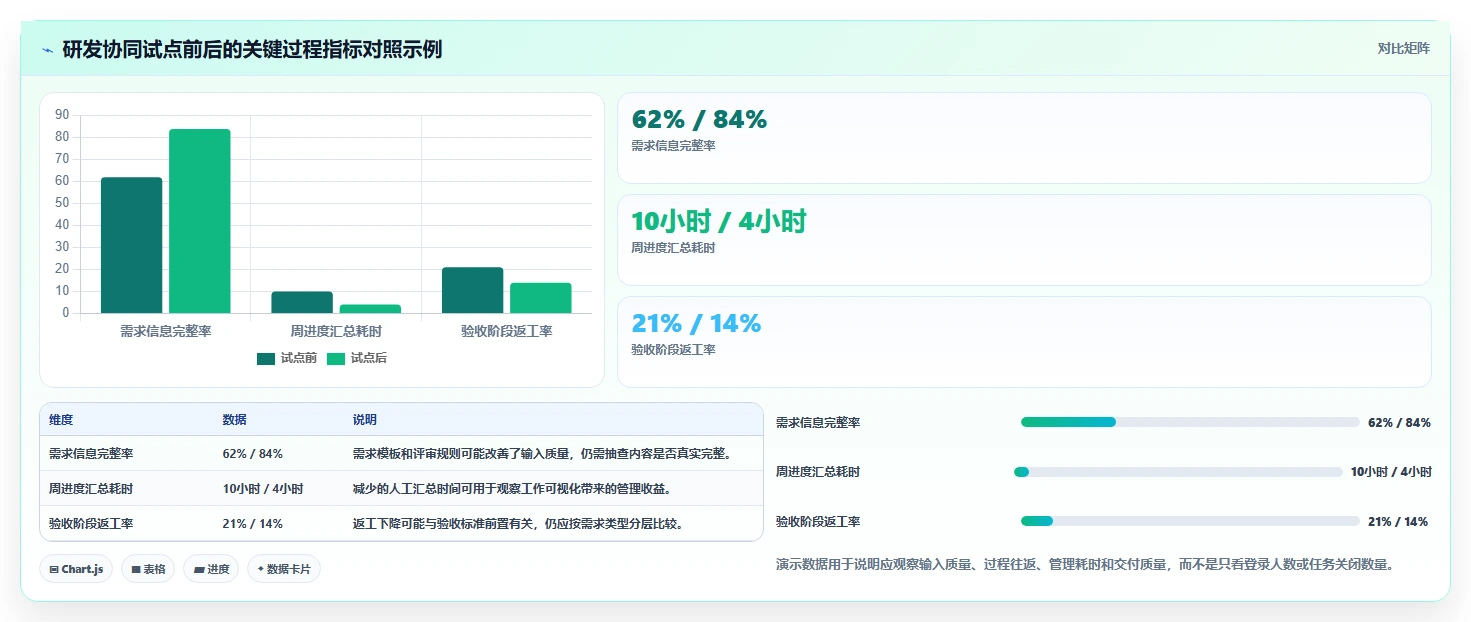Click the description starting 返工下降可能
Image resolution: width=1471 pixels, height=622 pixels.
pyautogui.click(x=518, y=524)
